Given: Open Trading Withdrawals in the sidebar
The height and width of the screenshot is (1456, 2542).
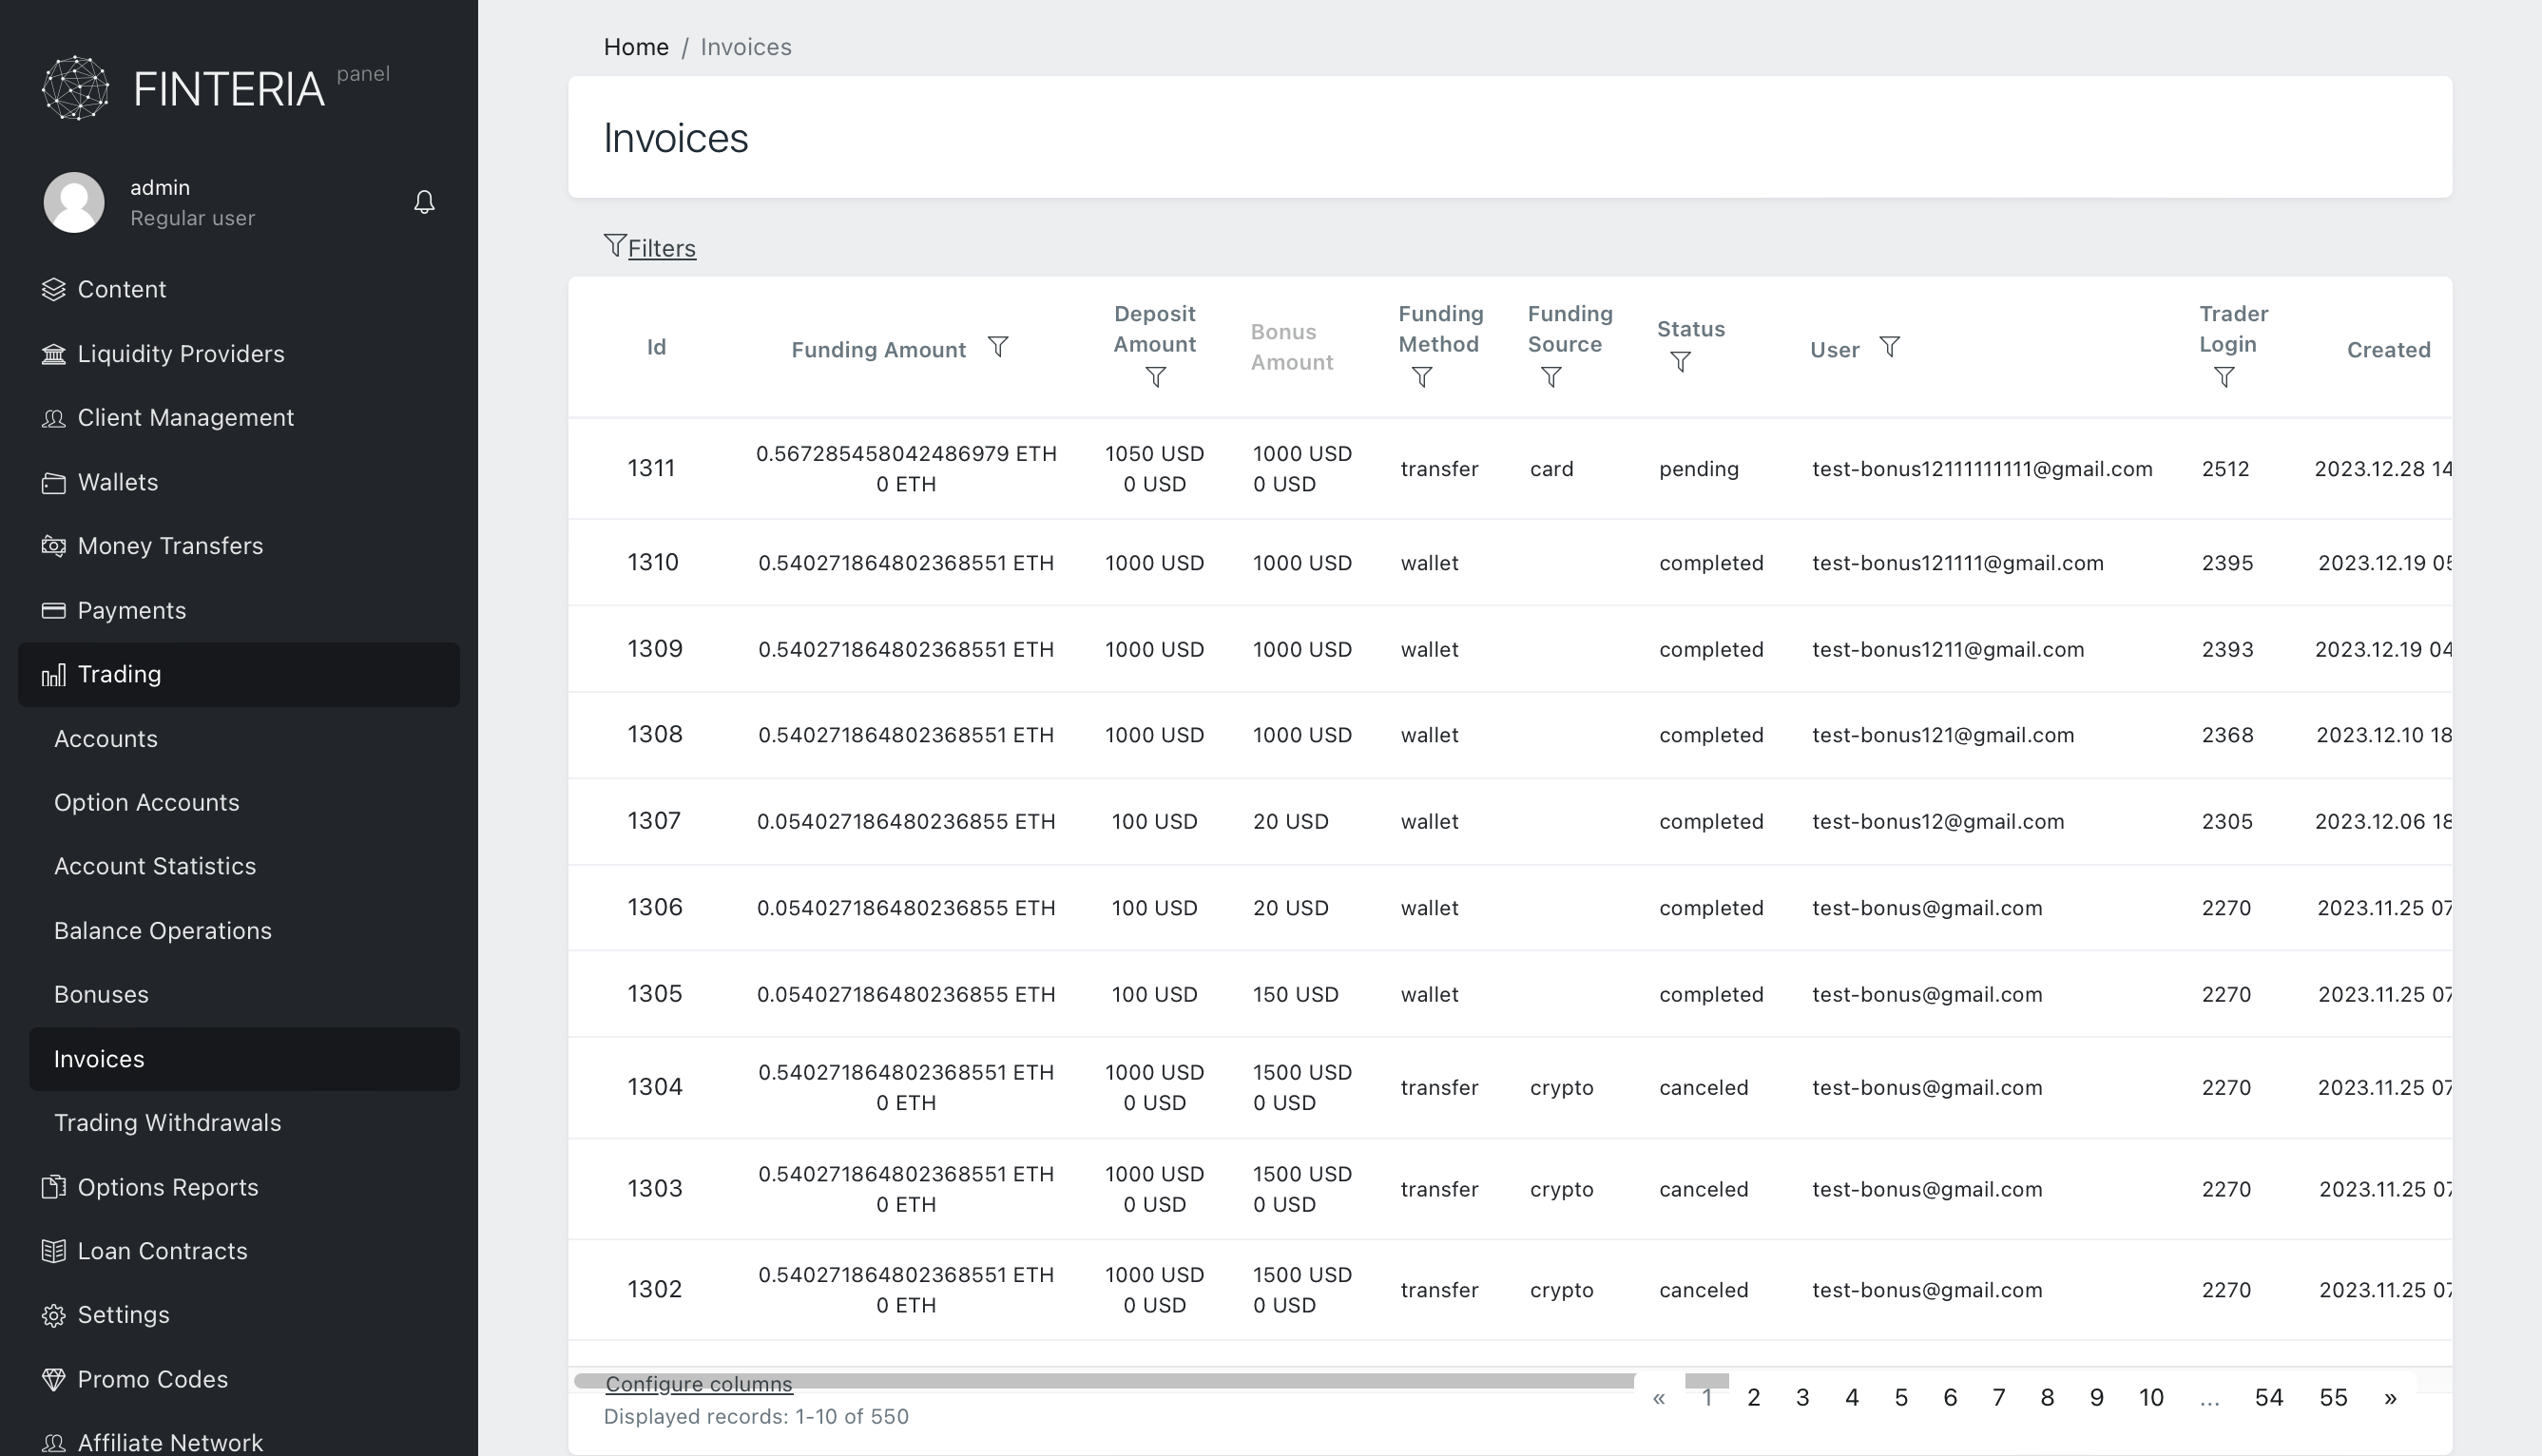Looking at the screenshot, I should click(x=167, y=1122).
